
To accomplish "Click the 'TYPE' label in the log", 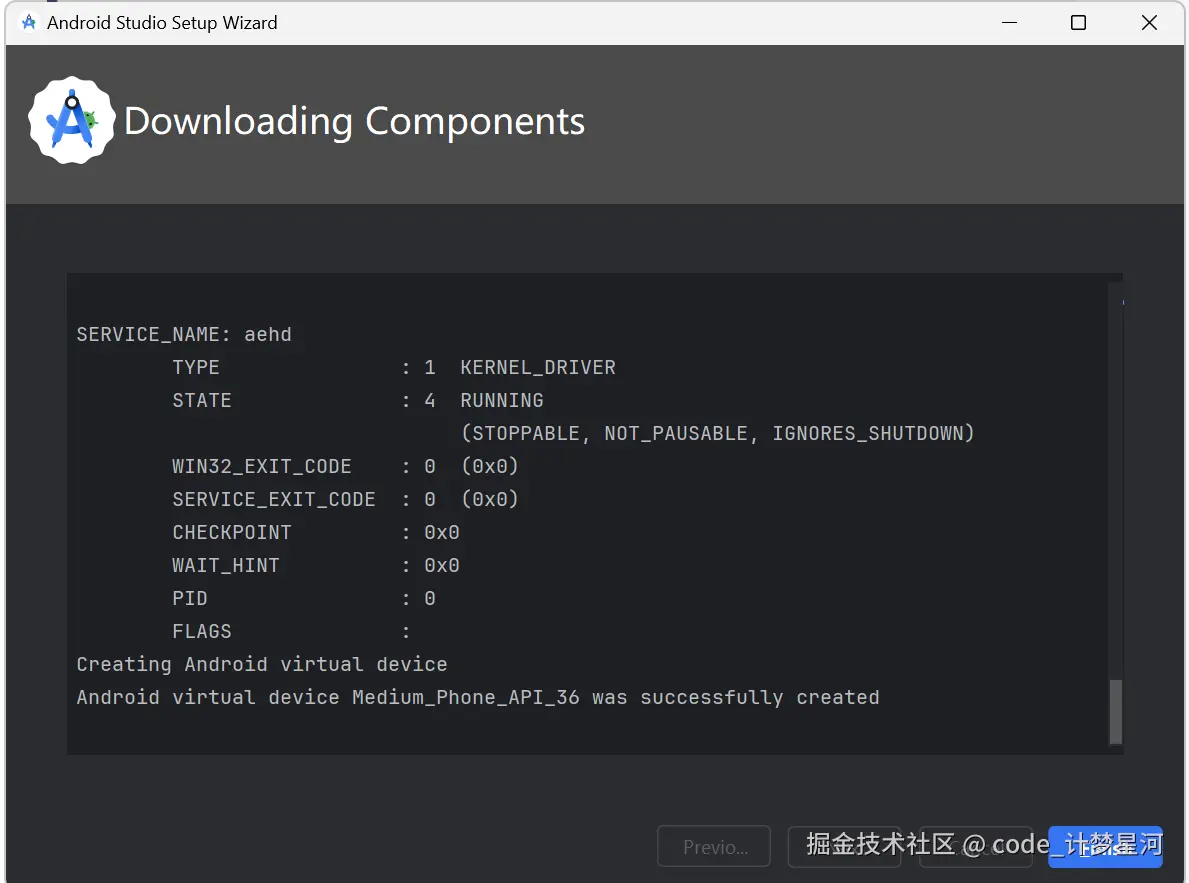I will tap(196, 368).
